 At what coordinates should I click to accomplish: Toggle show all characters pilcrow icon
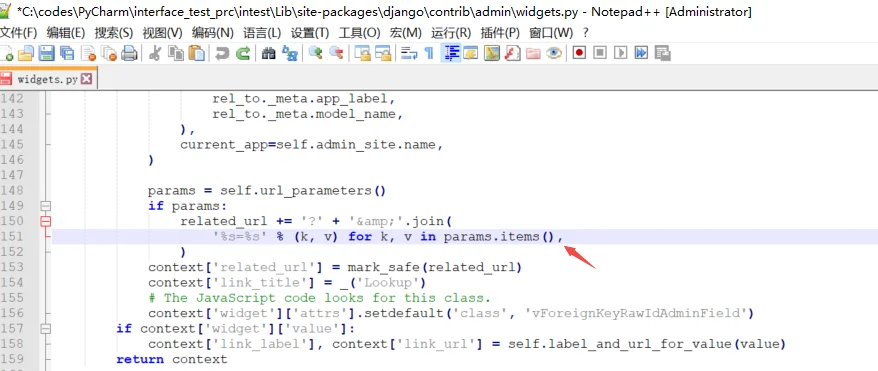[429, 53]
